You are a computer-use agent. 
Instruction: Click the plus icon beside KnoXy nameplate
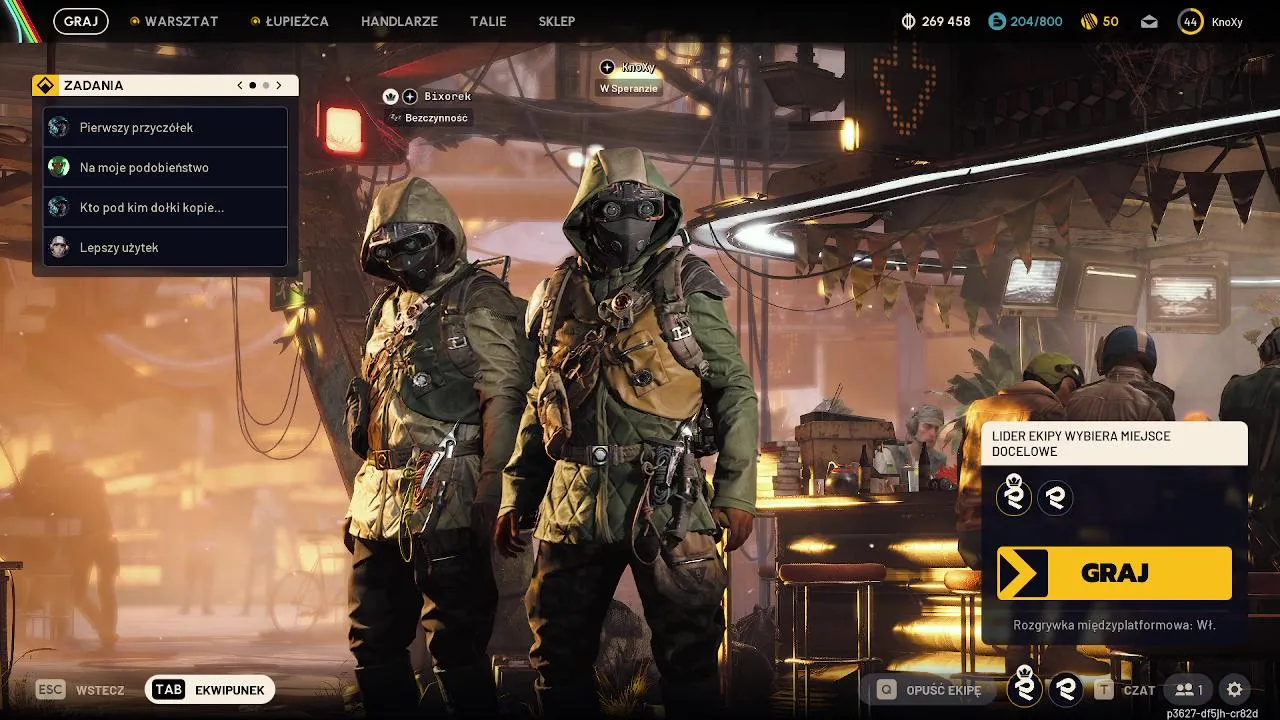pyautogui.click(x=607, y=67)
